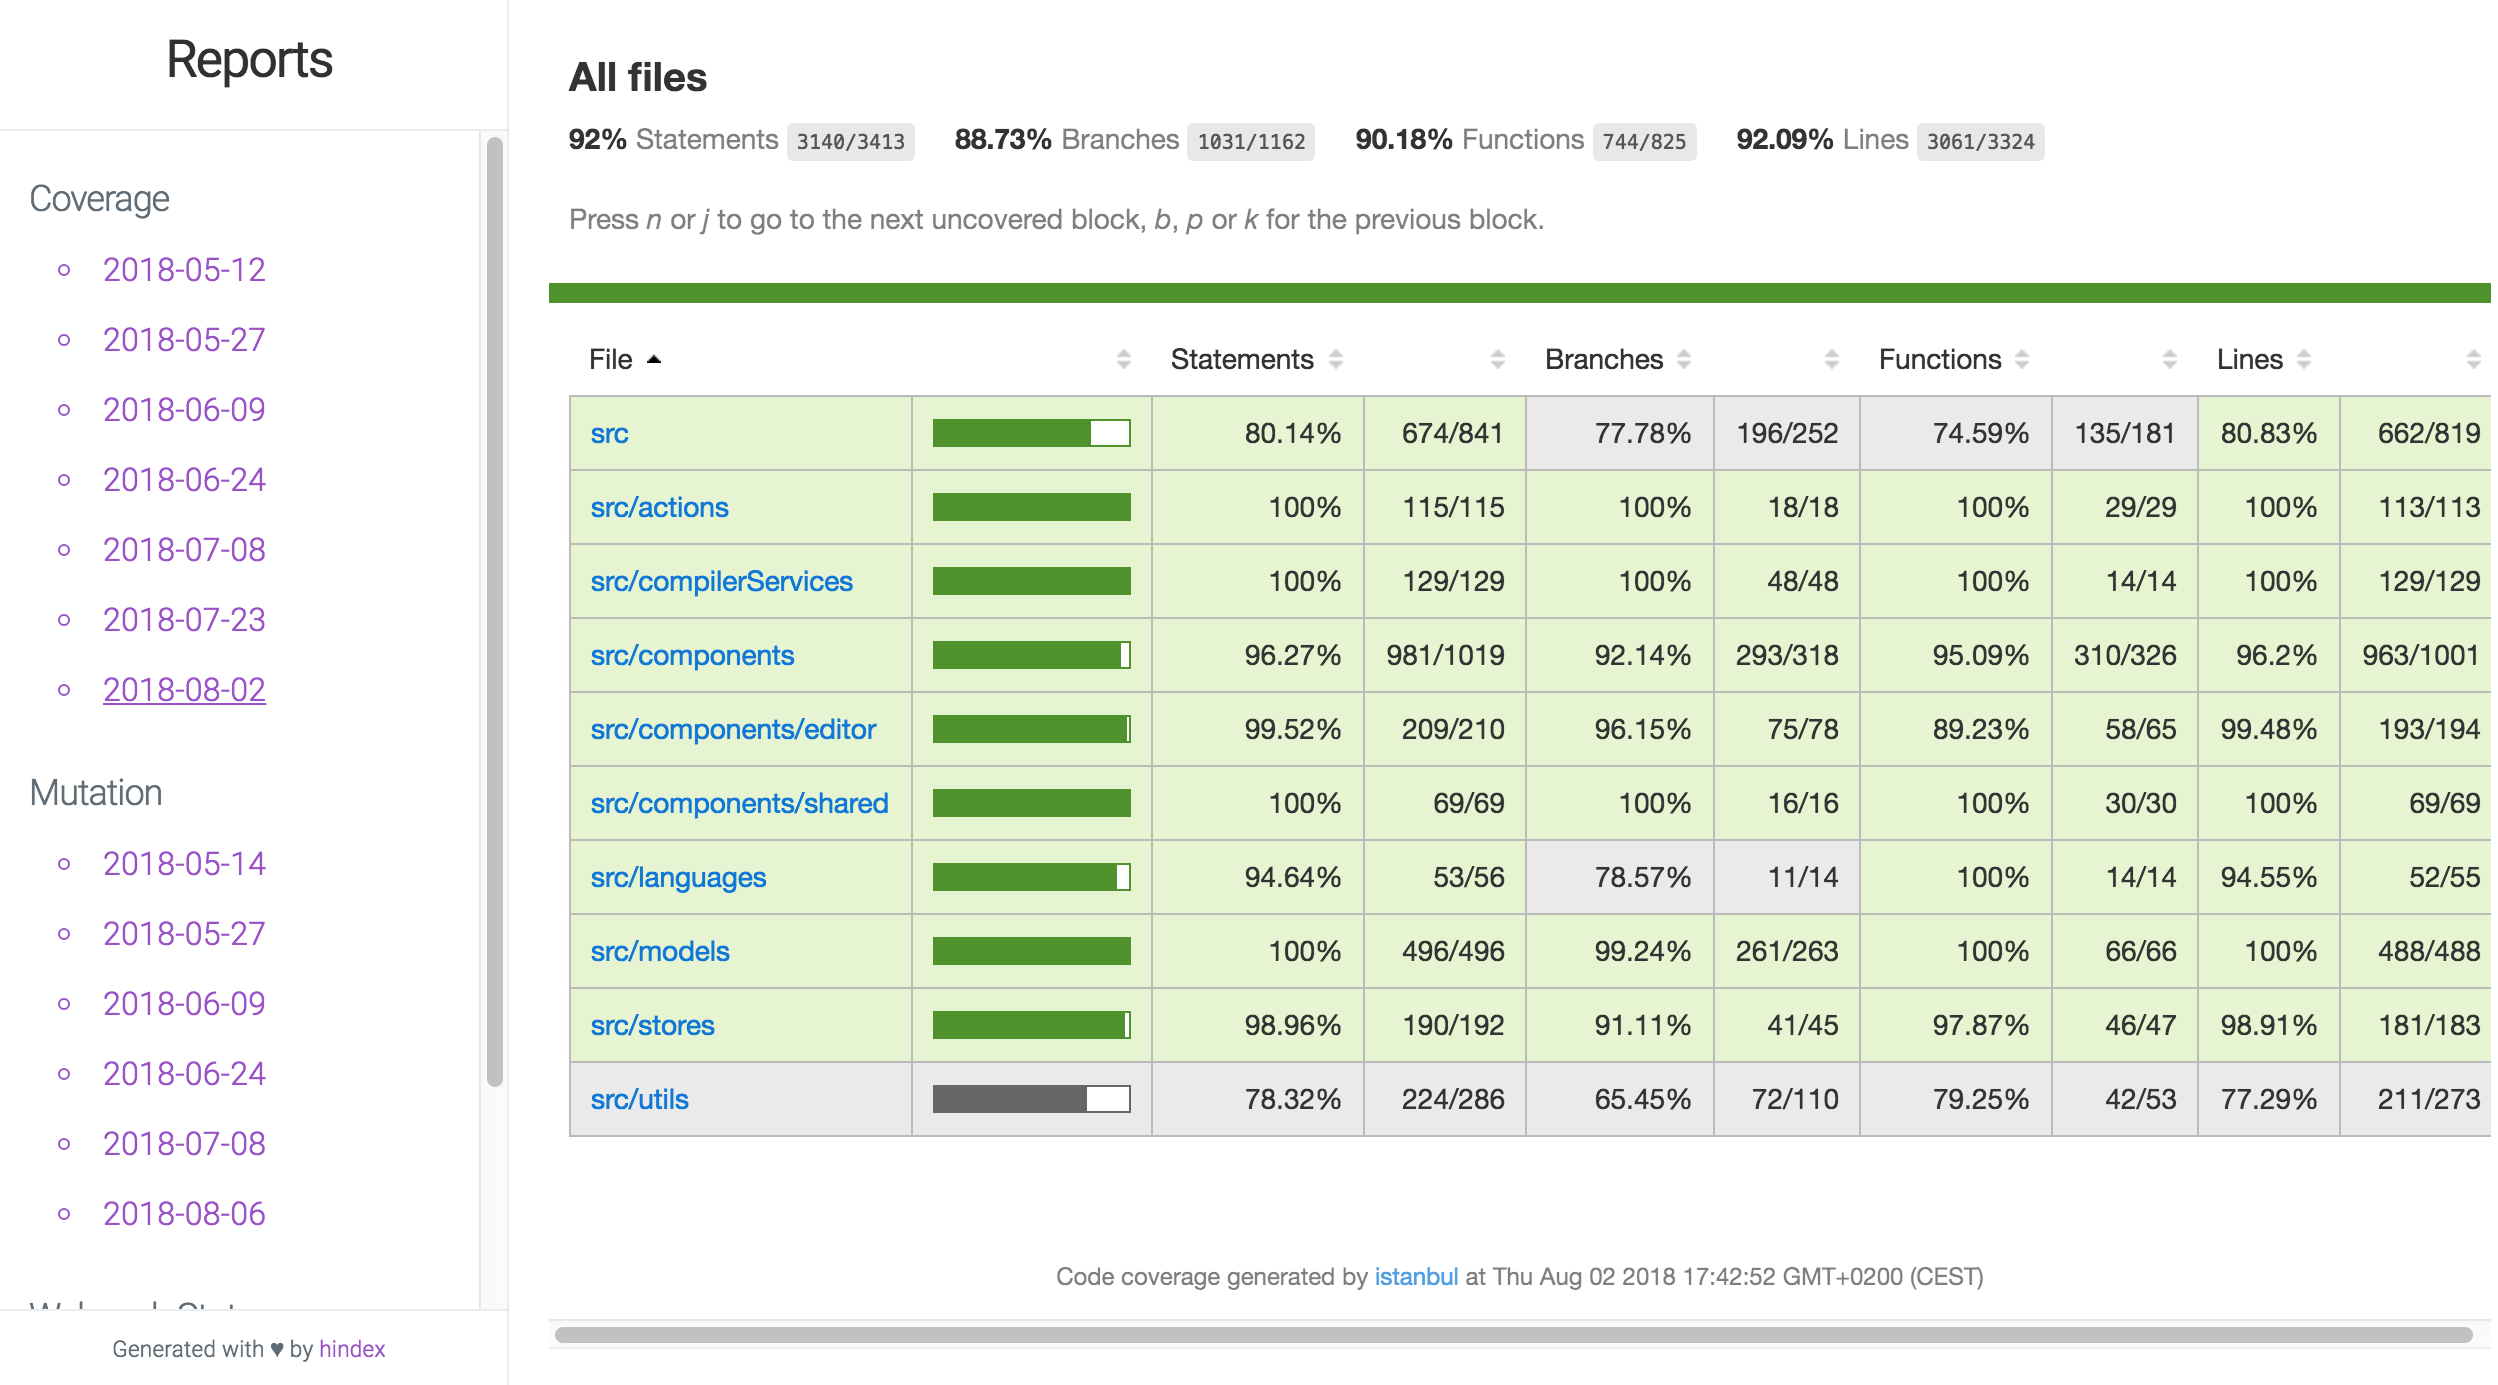Click sort icon right of File column
This screenshot has height=1385, width=2498.
1124,359
